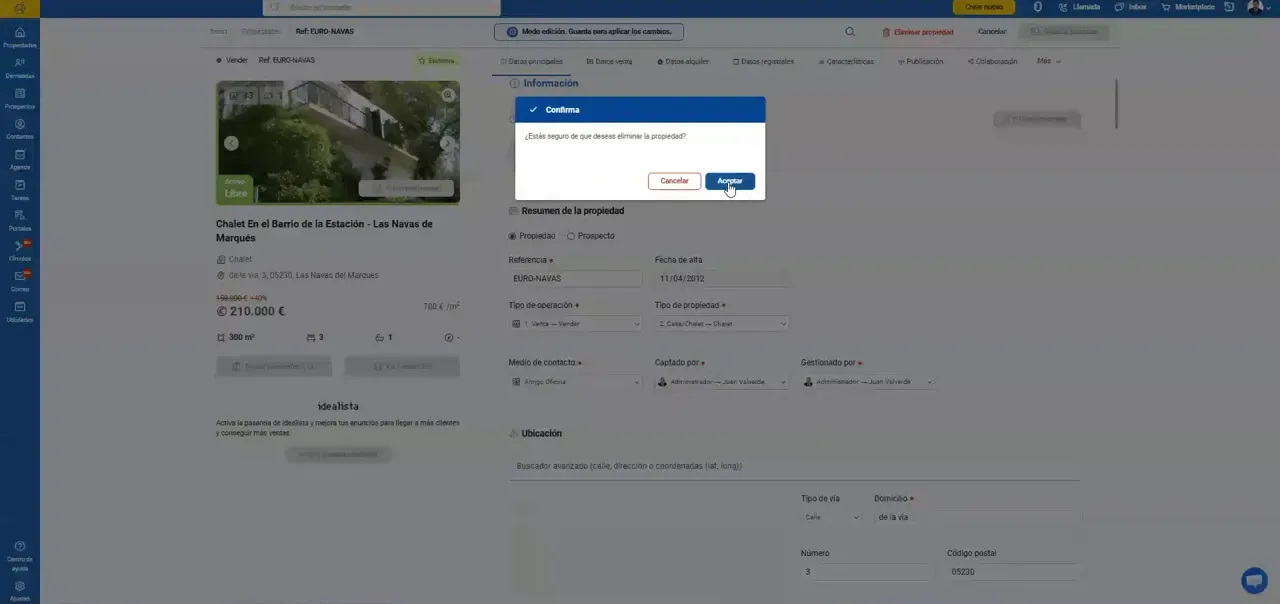
Task: Show previous property photo arrow
Action: 231,143
